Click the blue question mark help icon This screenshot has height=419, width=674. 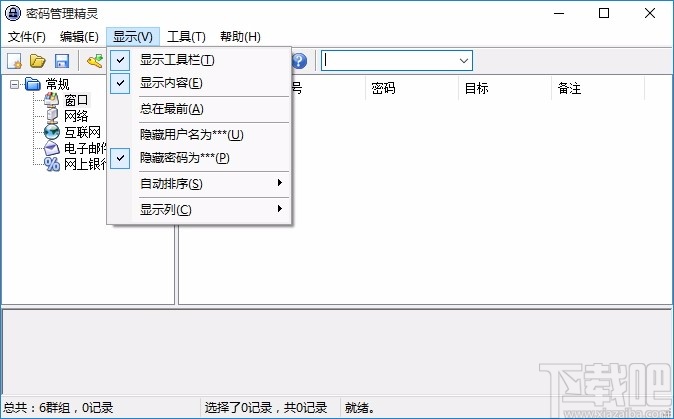tap(299, 61)
